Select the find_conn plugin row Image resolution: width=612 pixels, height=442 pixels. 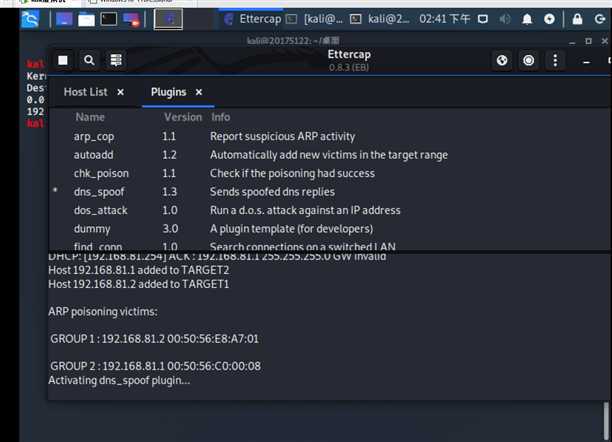329,245
